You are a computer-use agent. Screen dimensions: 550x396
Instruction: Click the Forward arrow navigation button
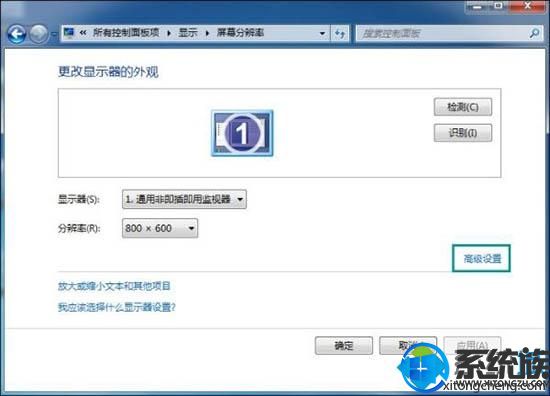tap(39, 34)
